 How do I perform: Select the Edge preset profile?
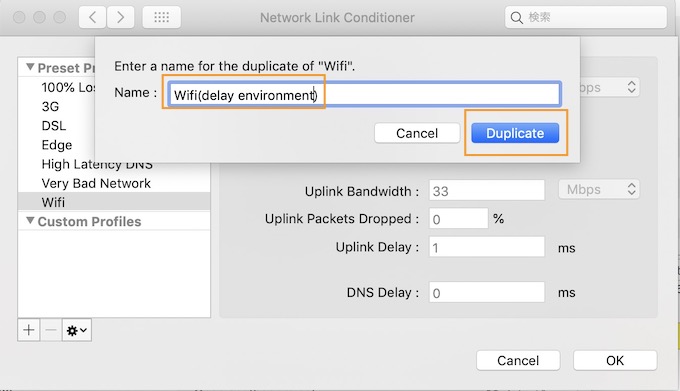tap(57, 145)
